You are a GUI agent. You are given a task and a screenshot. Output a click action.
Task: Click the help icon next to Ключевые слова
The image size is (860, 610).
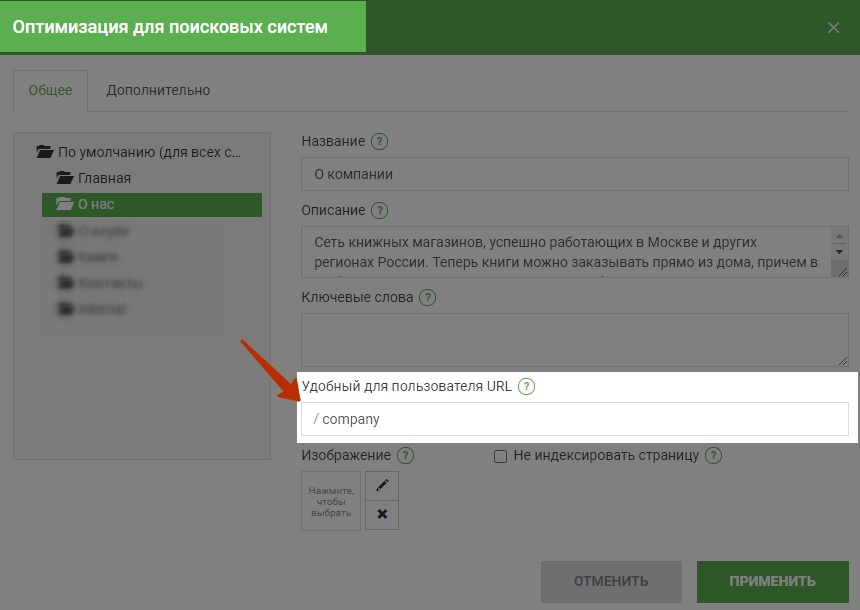[427, 297]
